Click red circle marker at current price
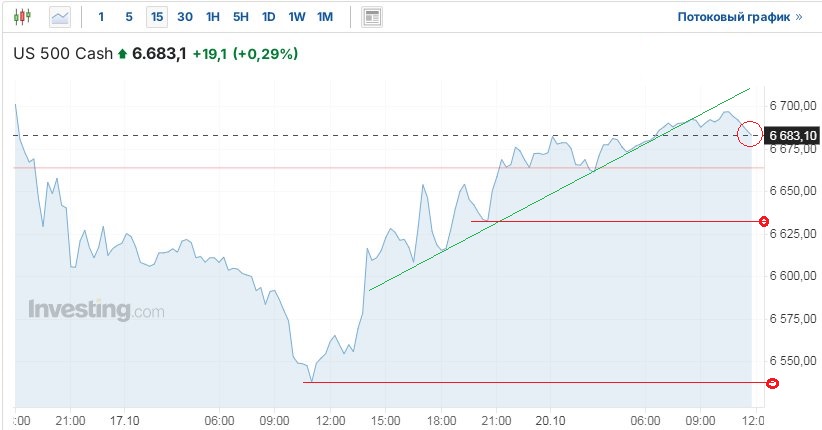 click(748, 134)
